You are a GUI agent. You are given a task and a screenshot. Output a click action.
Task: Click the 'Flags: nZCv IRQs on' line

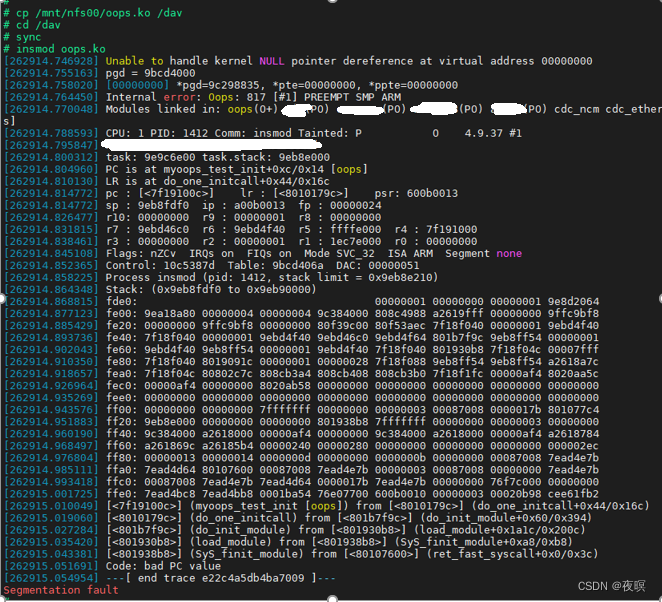tap(263, 254)
